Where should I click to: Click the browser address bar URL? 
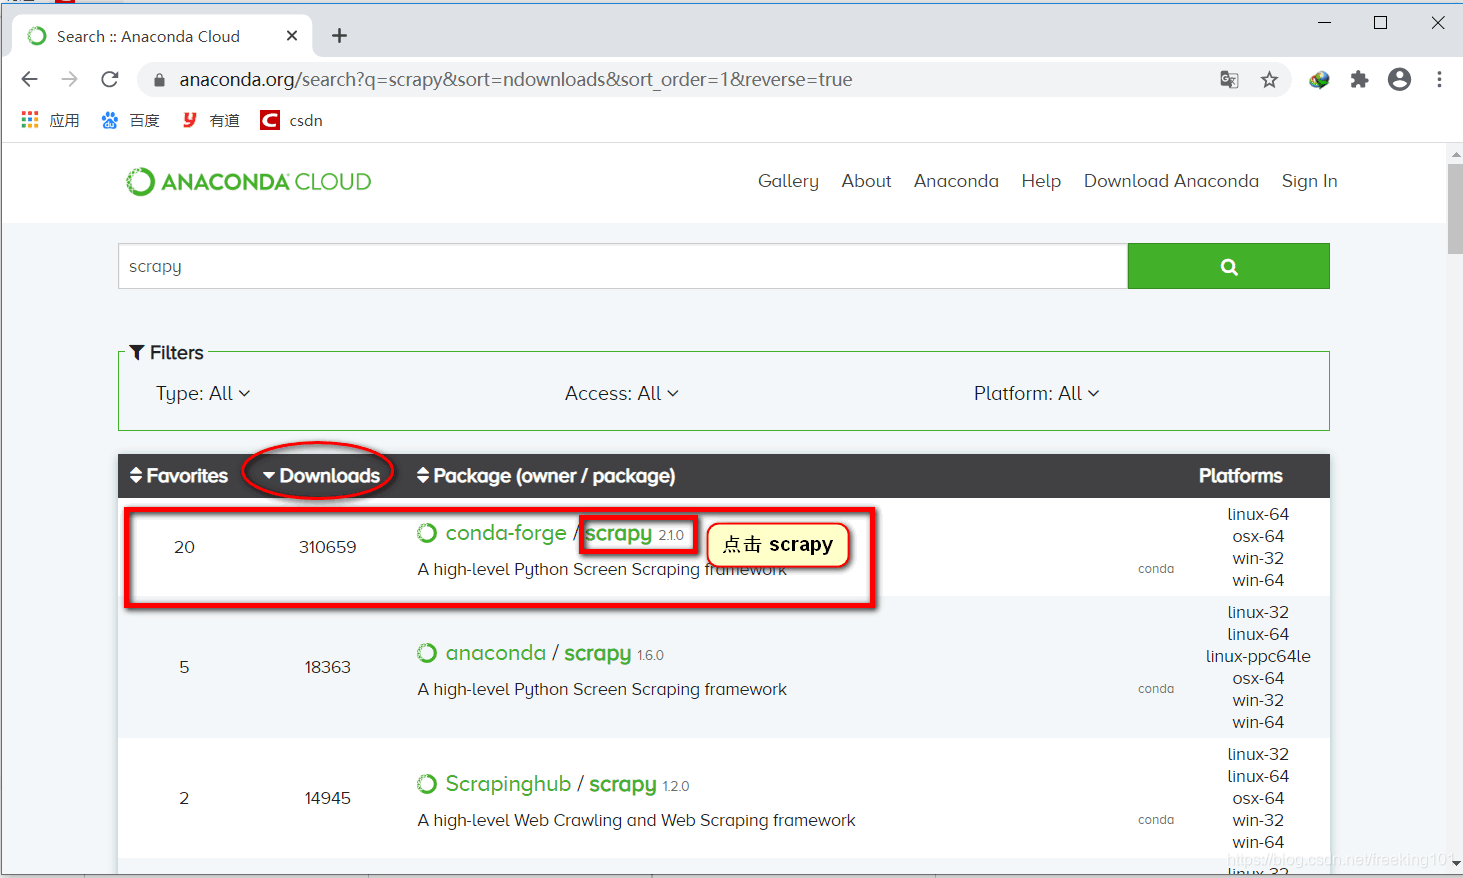[516, 79]
